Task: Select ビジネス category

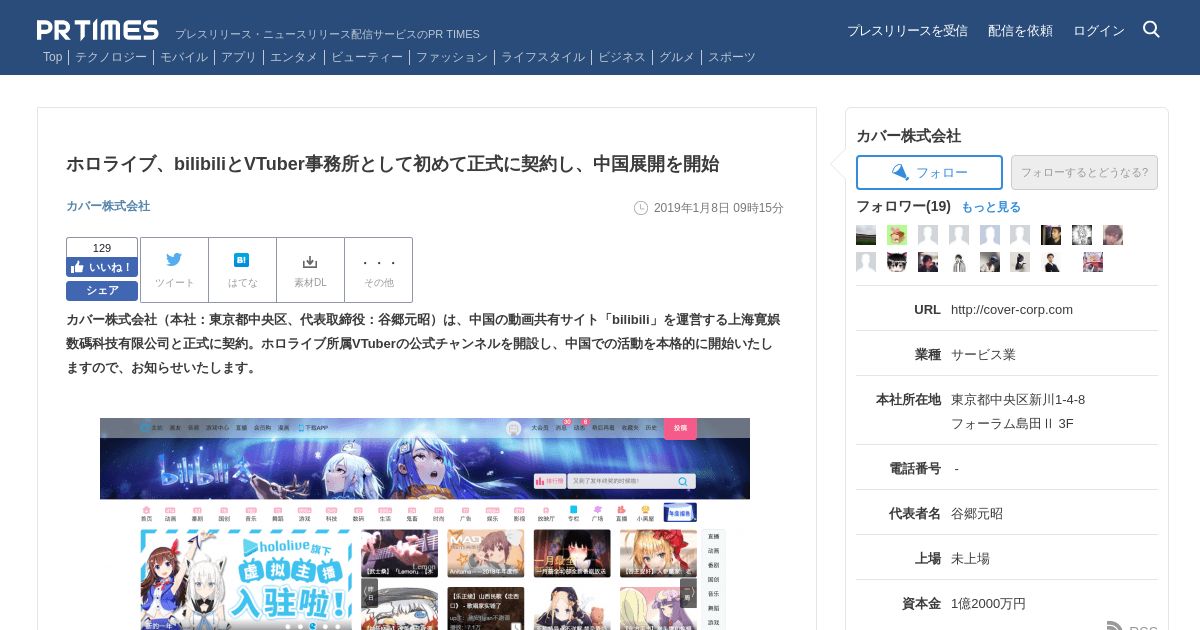Action: pos(622,57)
